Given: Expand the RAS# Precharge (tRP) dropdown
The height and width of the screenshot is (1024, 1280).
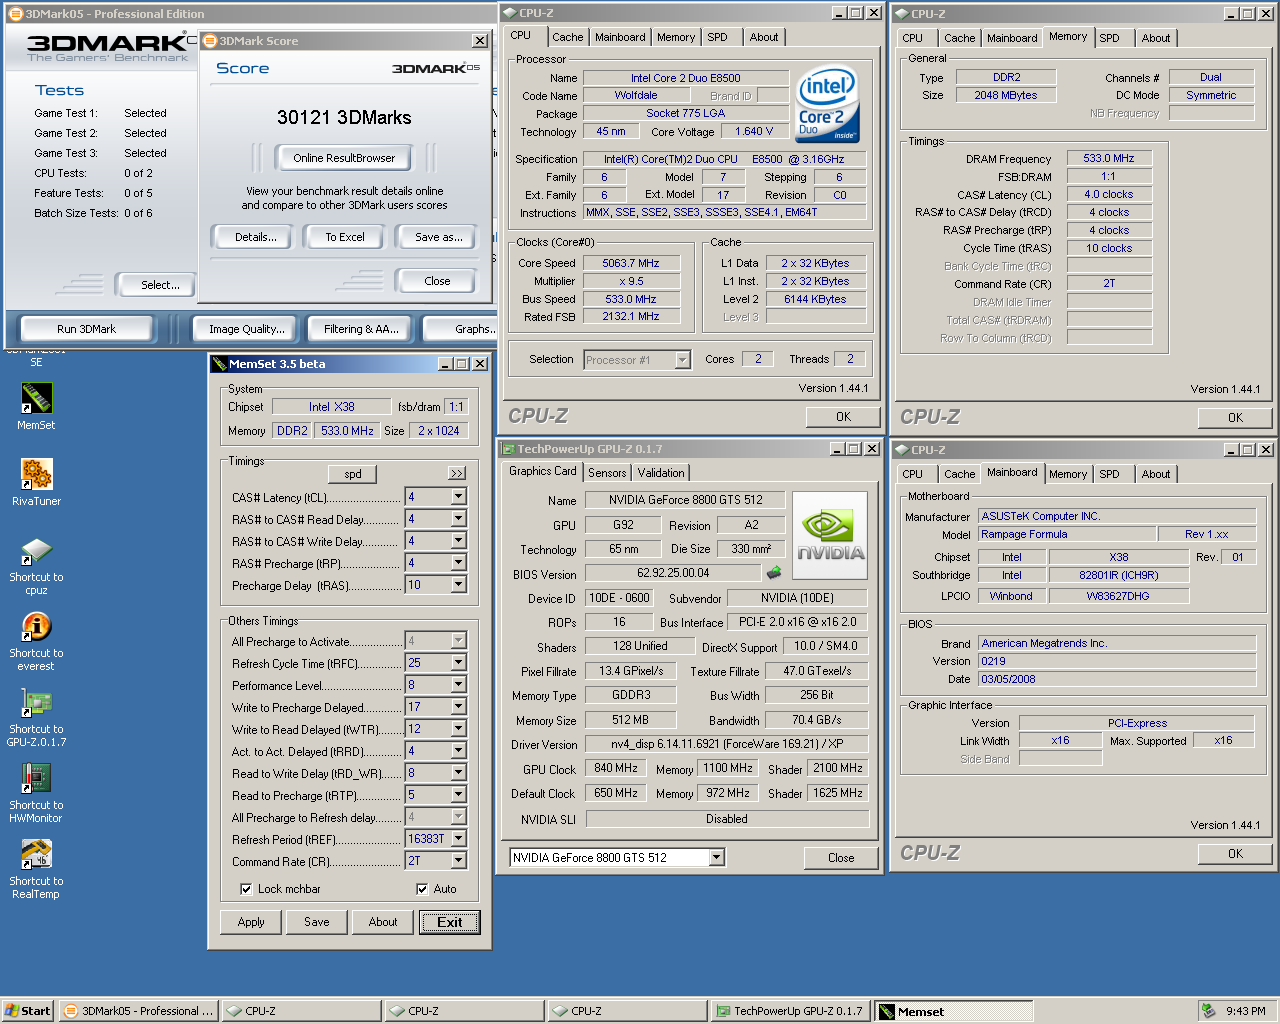Looking at the screenshot, I should (x=458, y=563).
